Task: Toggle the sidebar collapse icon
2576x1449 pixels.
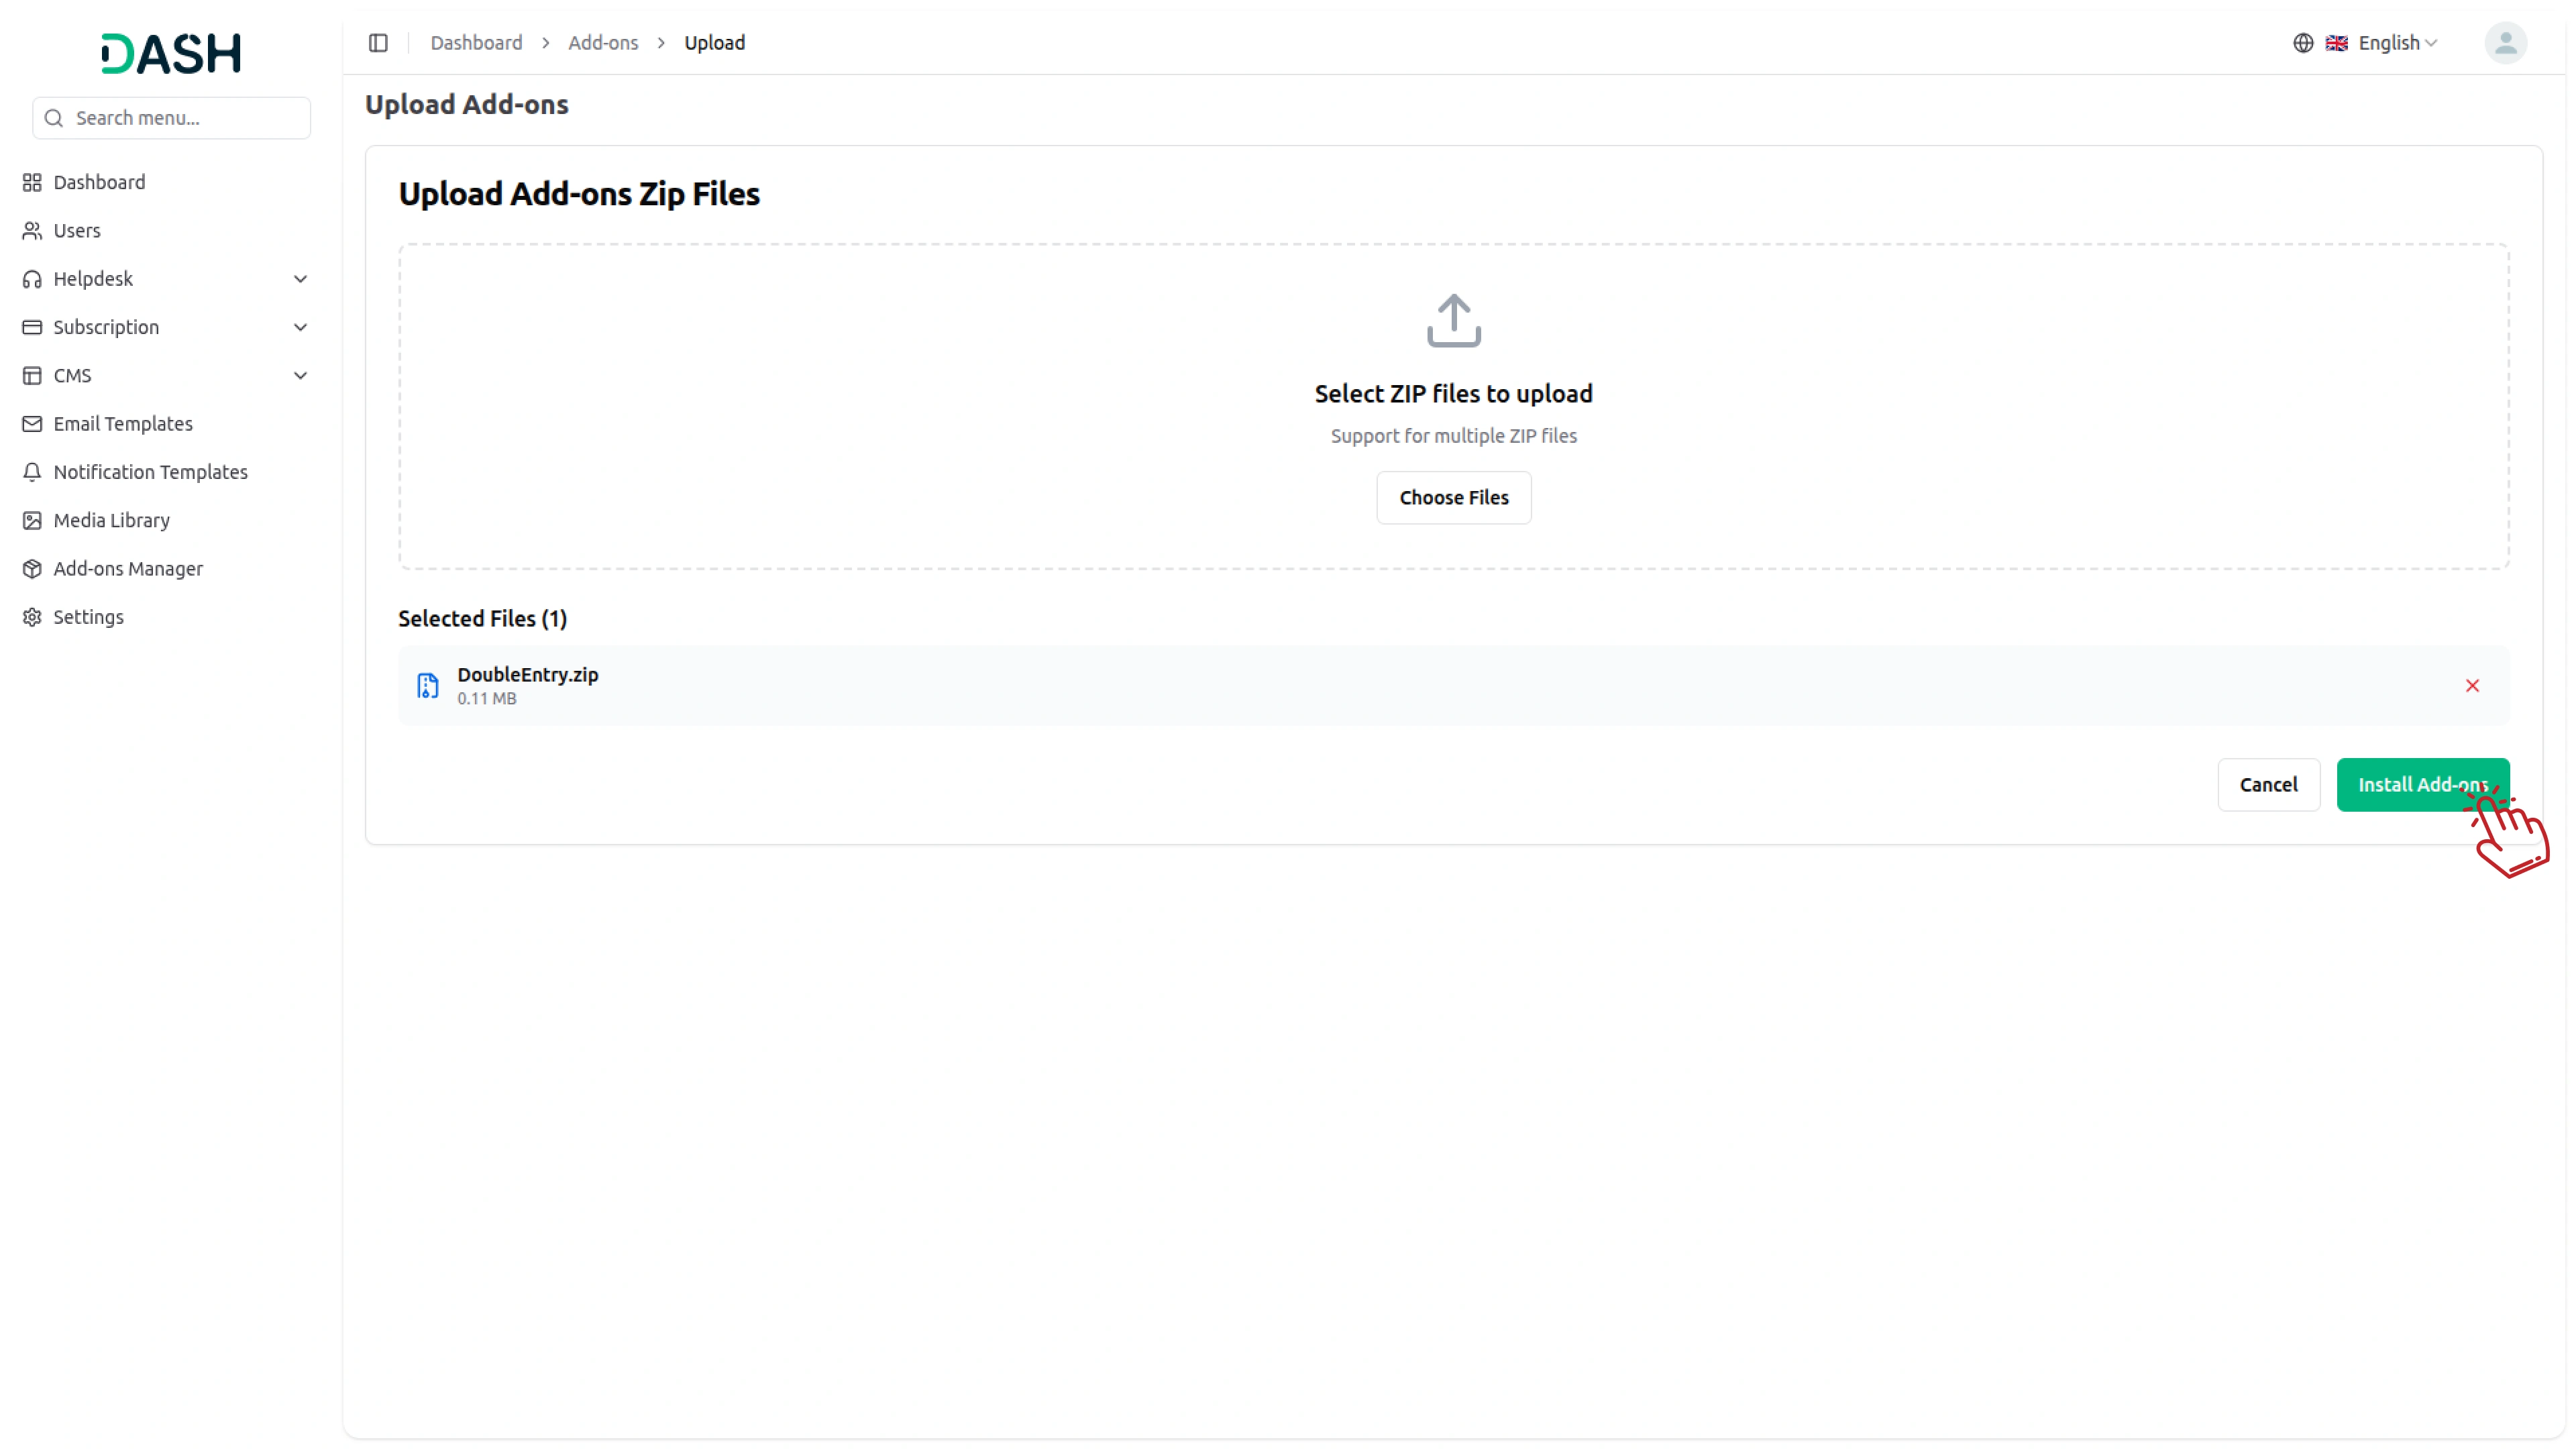Action: coord(378,43)
